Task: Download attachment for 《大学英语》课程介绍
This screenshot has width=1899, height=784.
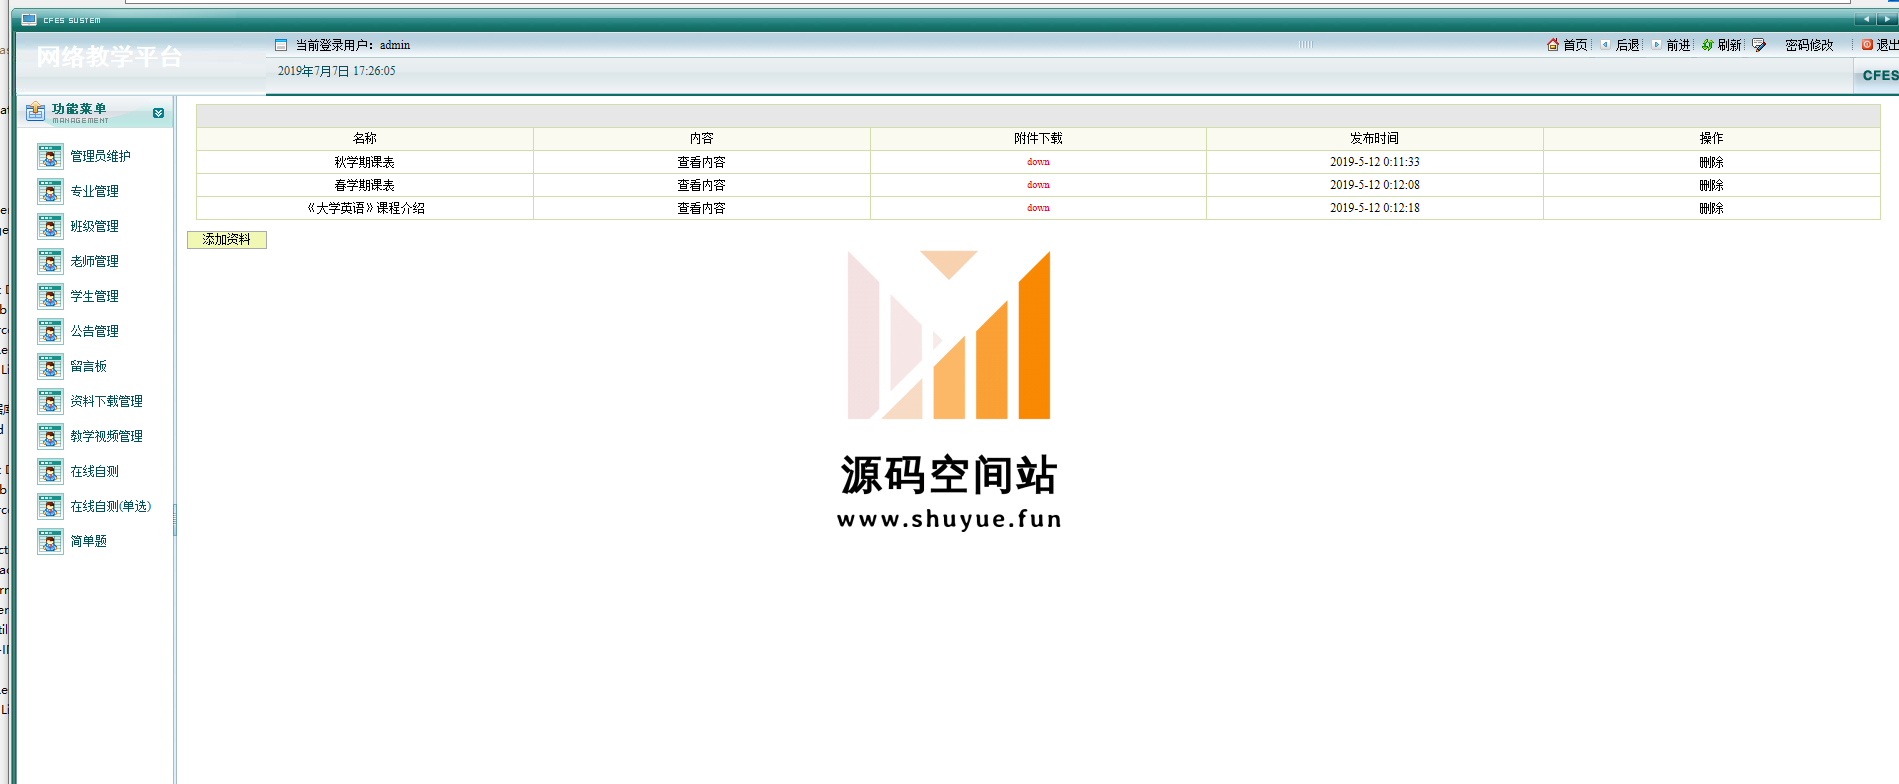Action: click(1038, 208)
